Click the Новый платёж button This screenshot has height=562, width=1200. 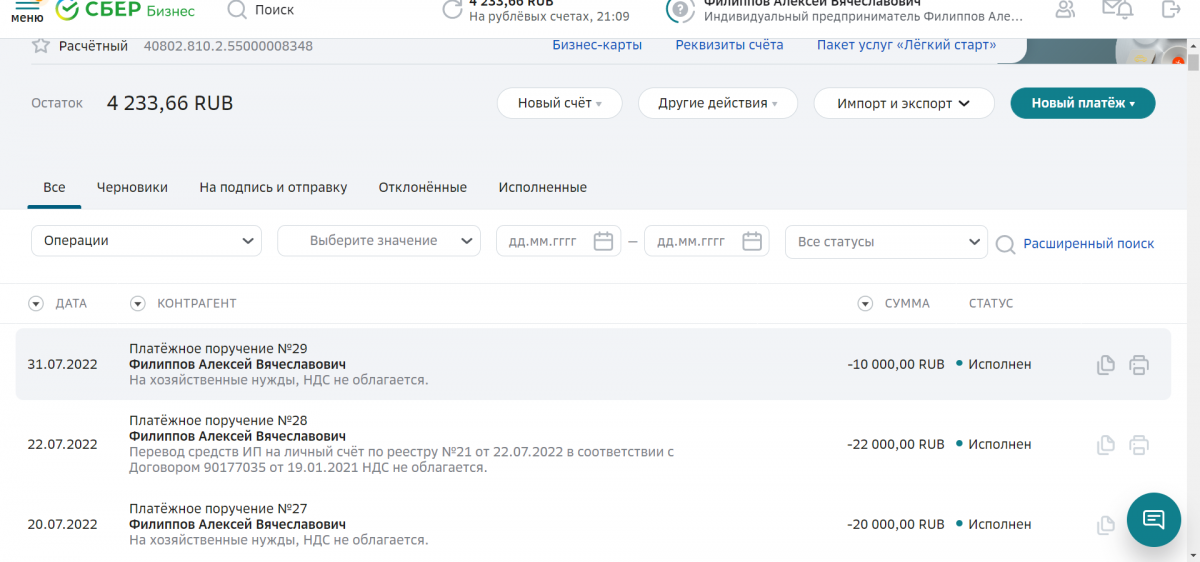1082,103
